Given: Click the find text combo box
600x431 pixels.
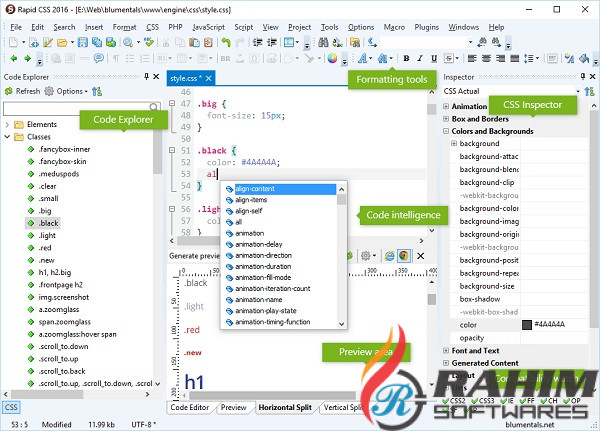Looking at the screenshot, I should click(427, 42).
